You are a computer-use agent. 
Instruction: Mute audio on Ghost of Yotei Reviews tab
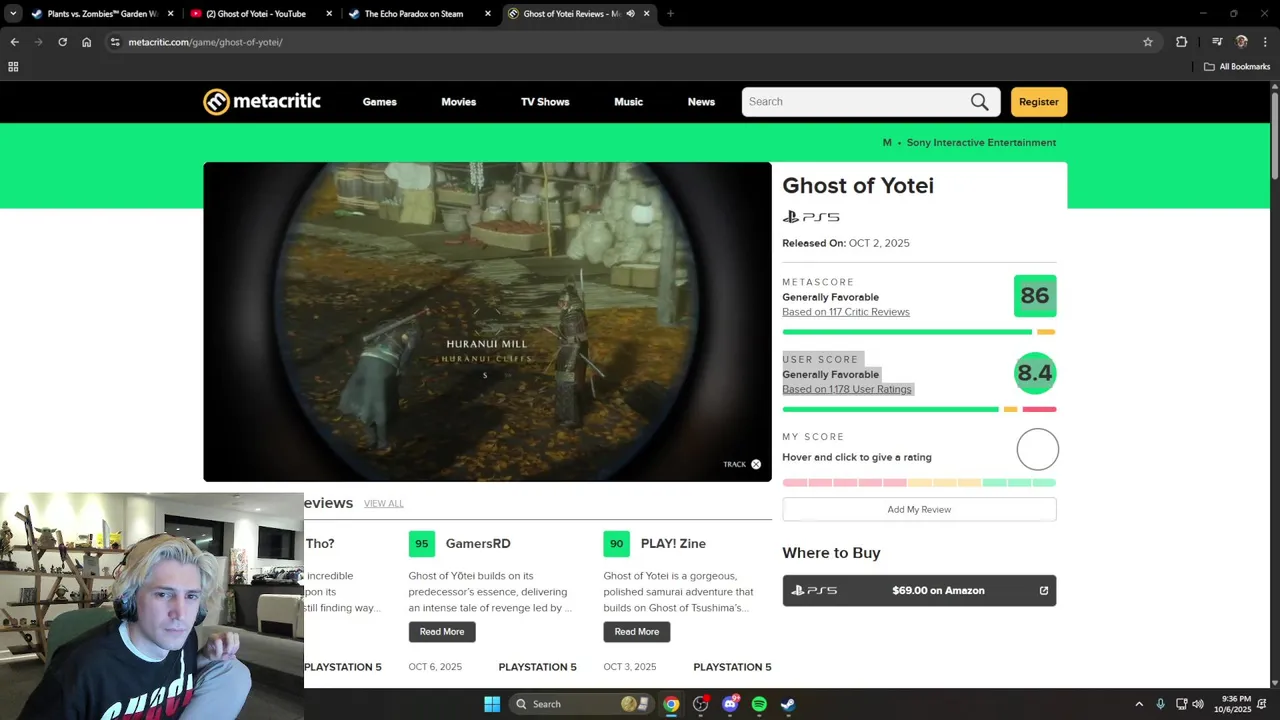click(x=631, y=14)
